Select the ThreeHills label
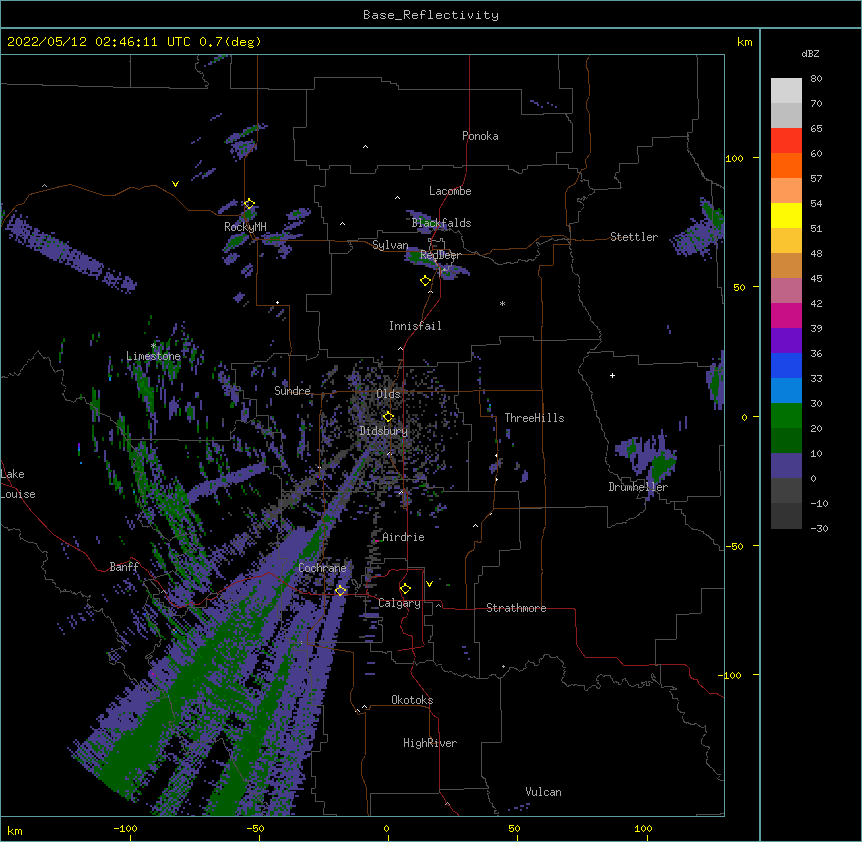Screen dimensions: 862x842 534,418
